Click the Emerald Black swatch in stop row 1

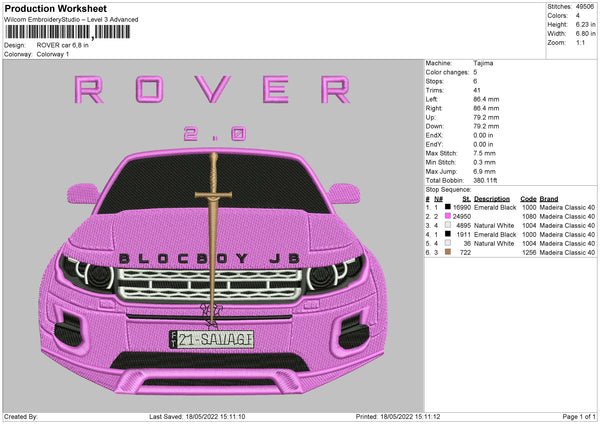pos(447,207)
